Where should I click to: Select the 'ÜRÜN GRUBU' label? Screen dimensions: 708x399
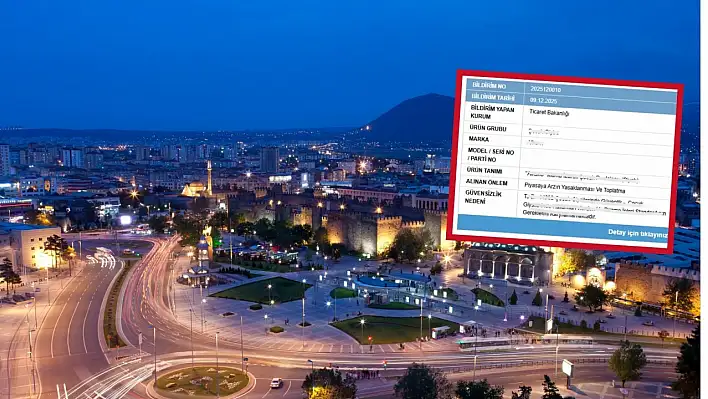click(x=487, y=128)
